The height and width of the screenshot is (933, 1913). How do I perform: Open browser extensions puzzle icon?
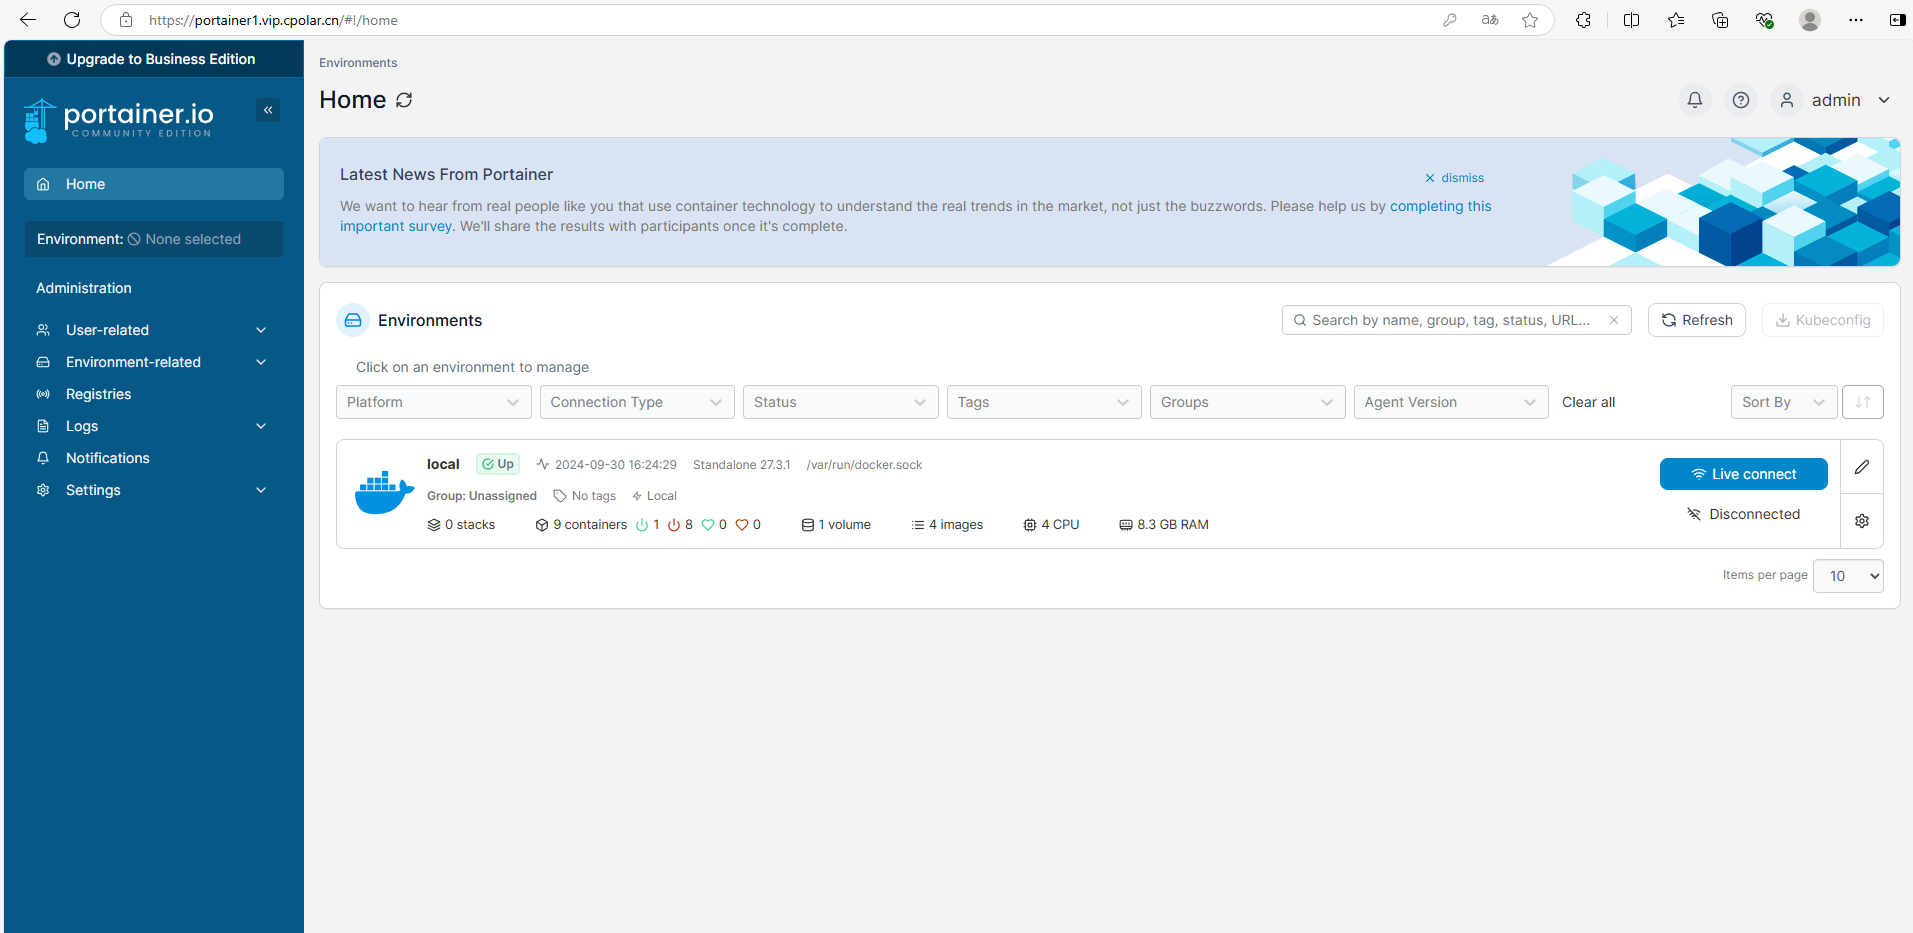point(1583,20)
